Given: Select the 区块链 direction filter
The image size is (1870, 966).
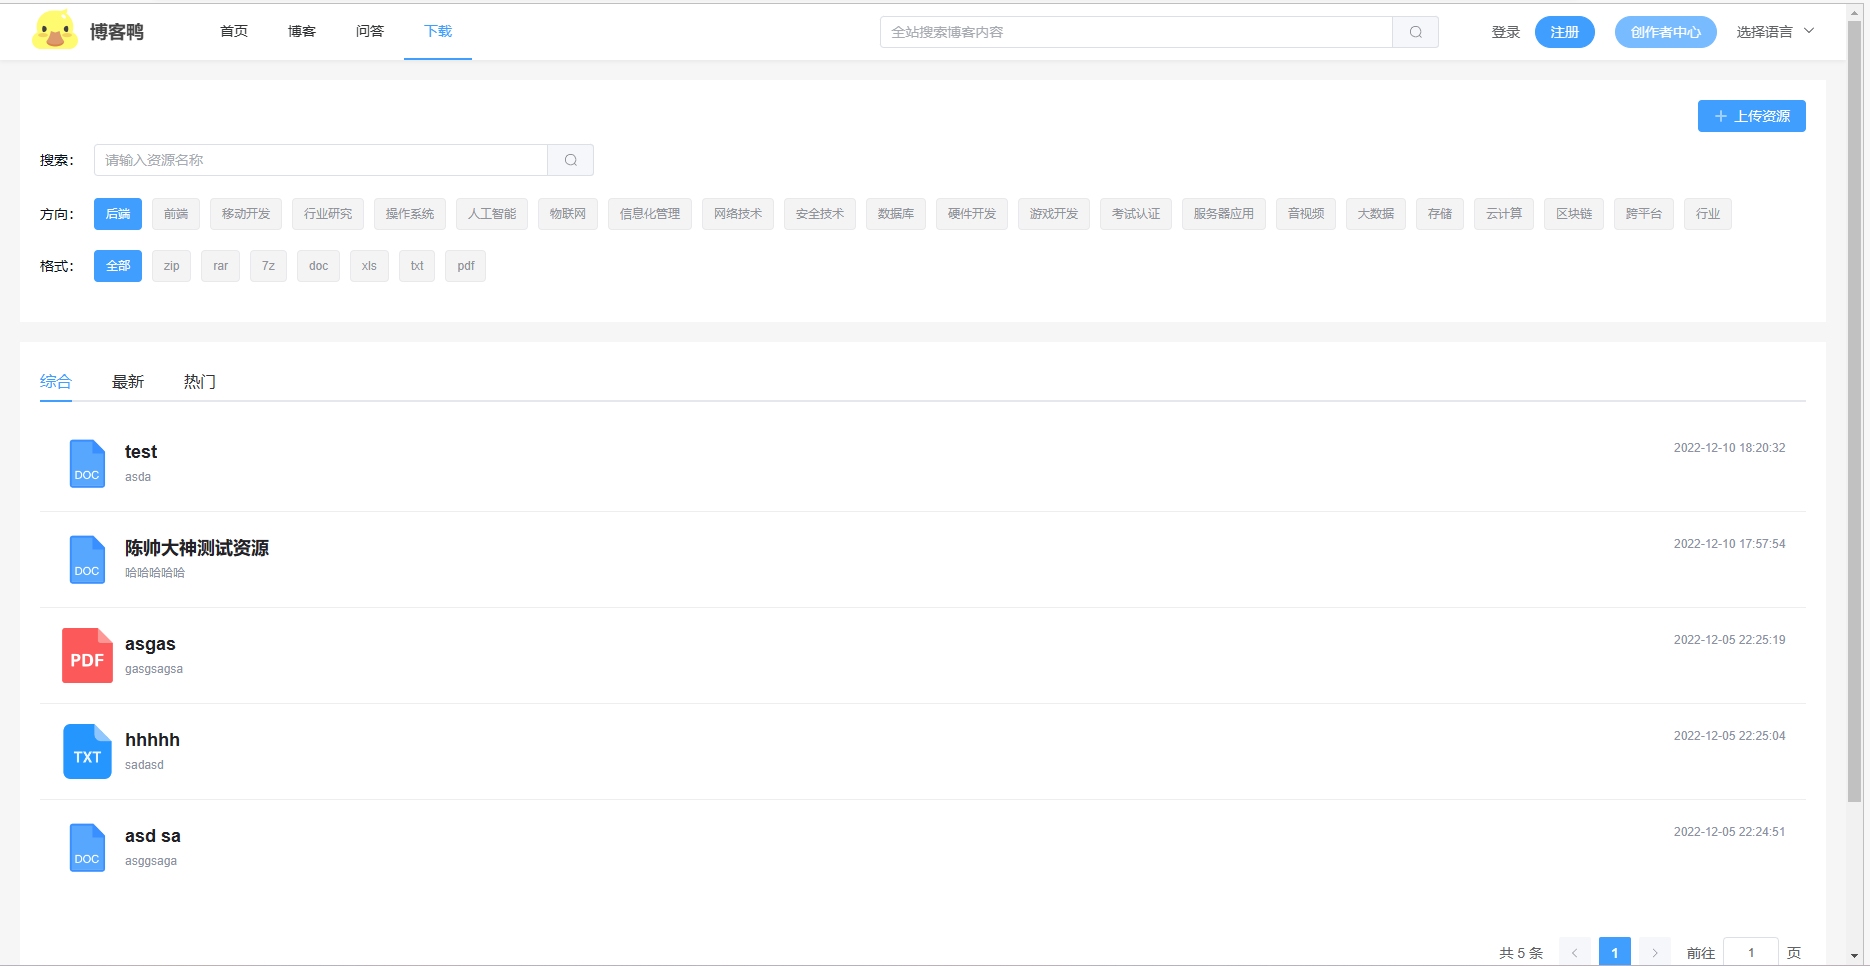Looking at the screenshot, I should [x=1574, y=214].
